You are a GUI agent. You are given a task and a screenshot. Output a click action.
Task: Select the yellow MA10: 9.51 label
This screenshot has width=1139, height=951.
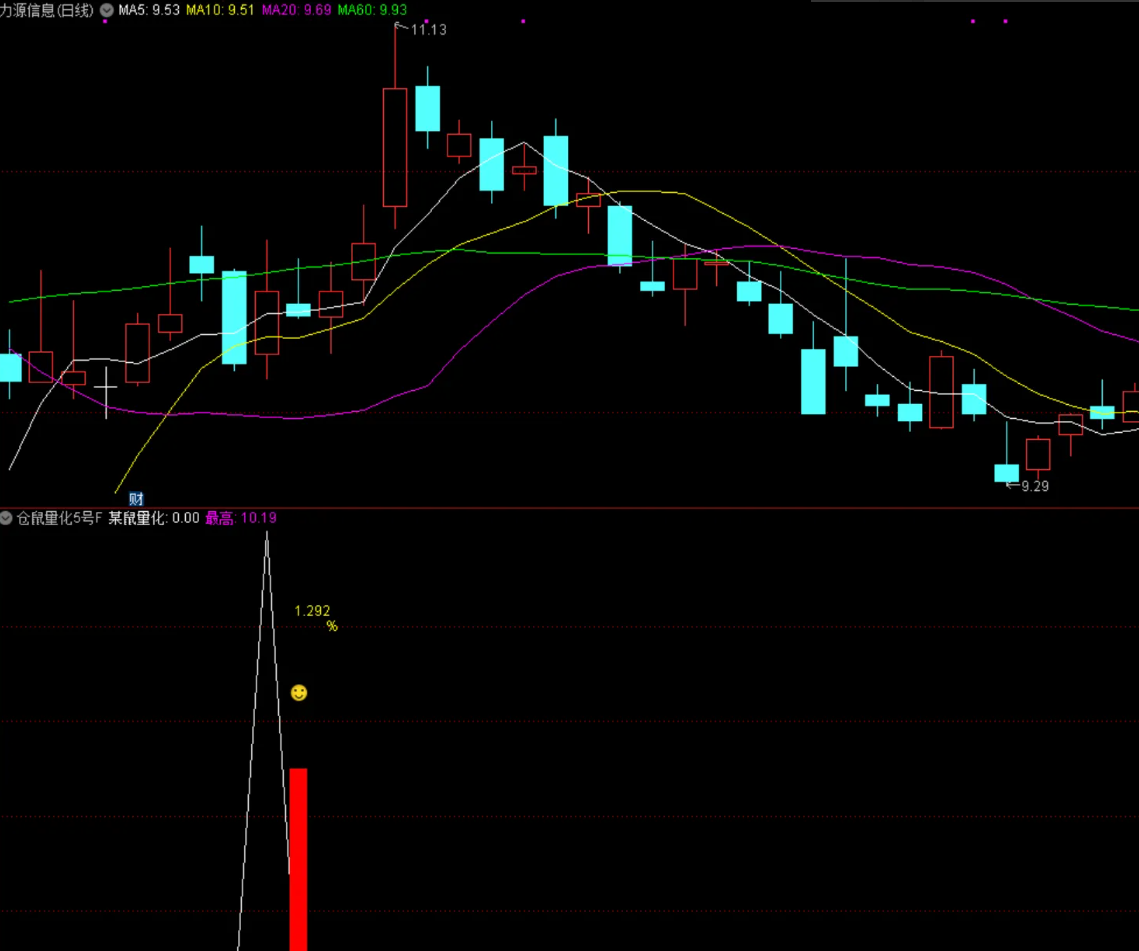pyautogui.click(x=220, y=10)
